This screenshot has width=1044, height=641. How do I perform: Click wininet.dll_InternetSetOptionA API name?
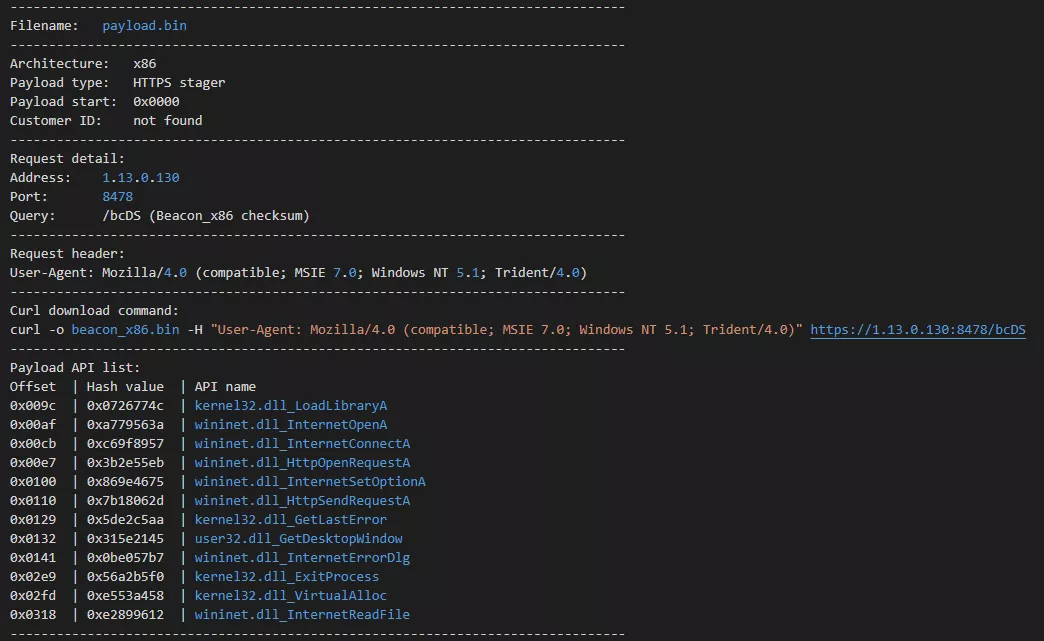coord(310,481)
